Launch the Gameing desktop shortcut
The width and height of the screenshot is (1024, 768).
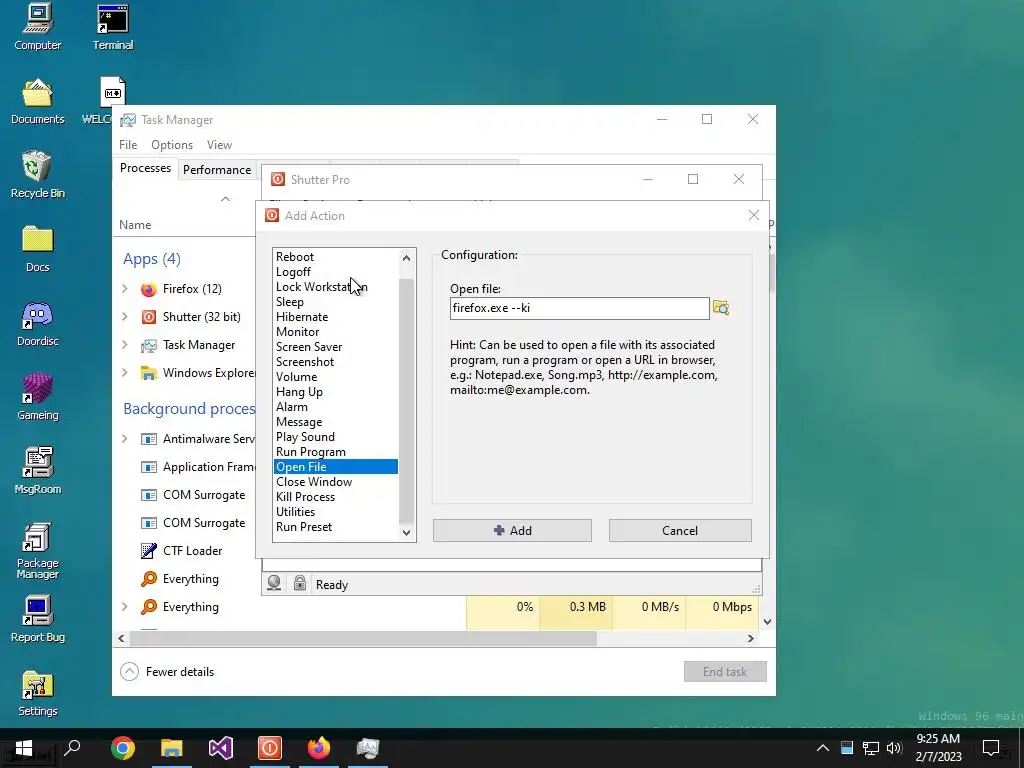click(x=38, y=397)
